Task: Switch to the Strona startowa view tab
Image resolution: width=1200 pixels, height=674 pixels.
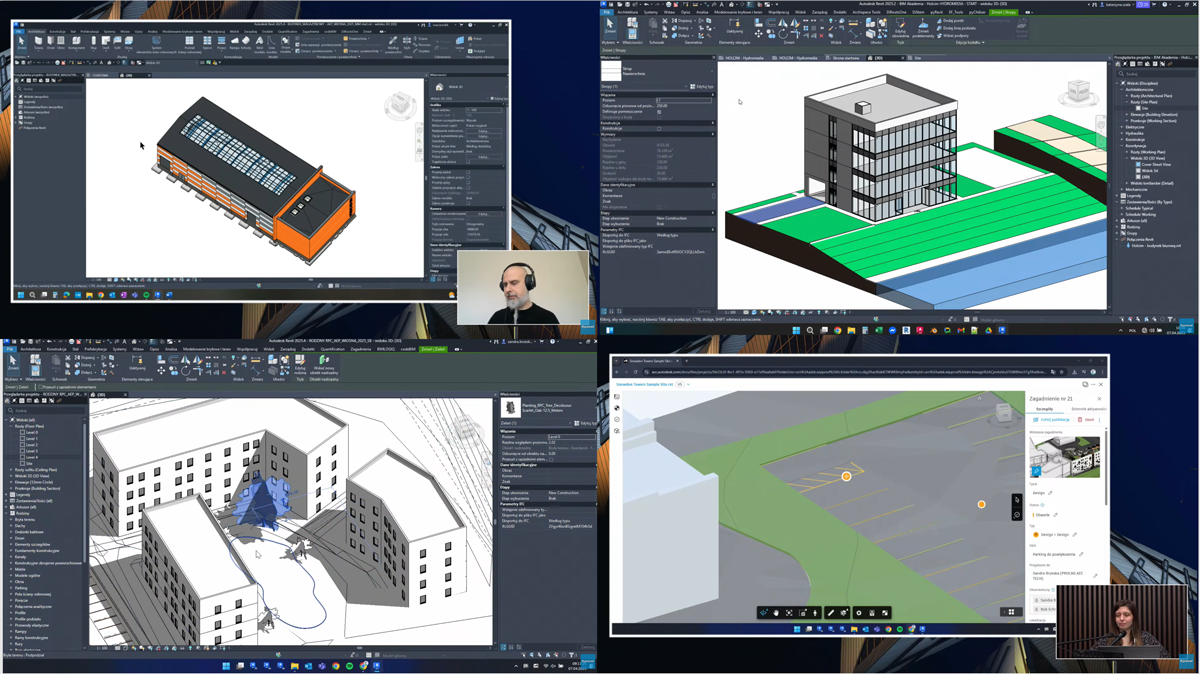Action: pyautogui.click(x=845, y=58)
